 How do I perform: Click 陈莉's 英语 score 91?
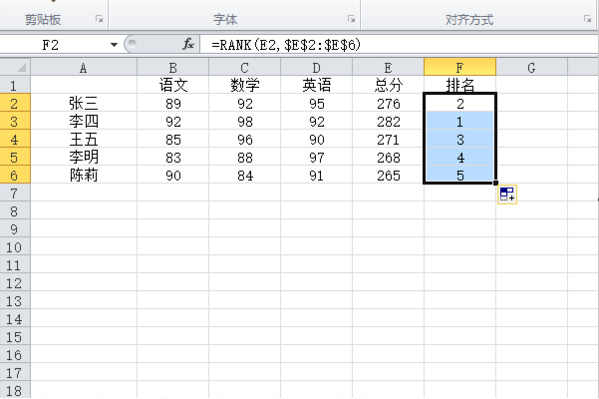[316, 175]
